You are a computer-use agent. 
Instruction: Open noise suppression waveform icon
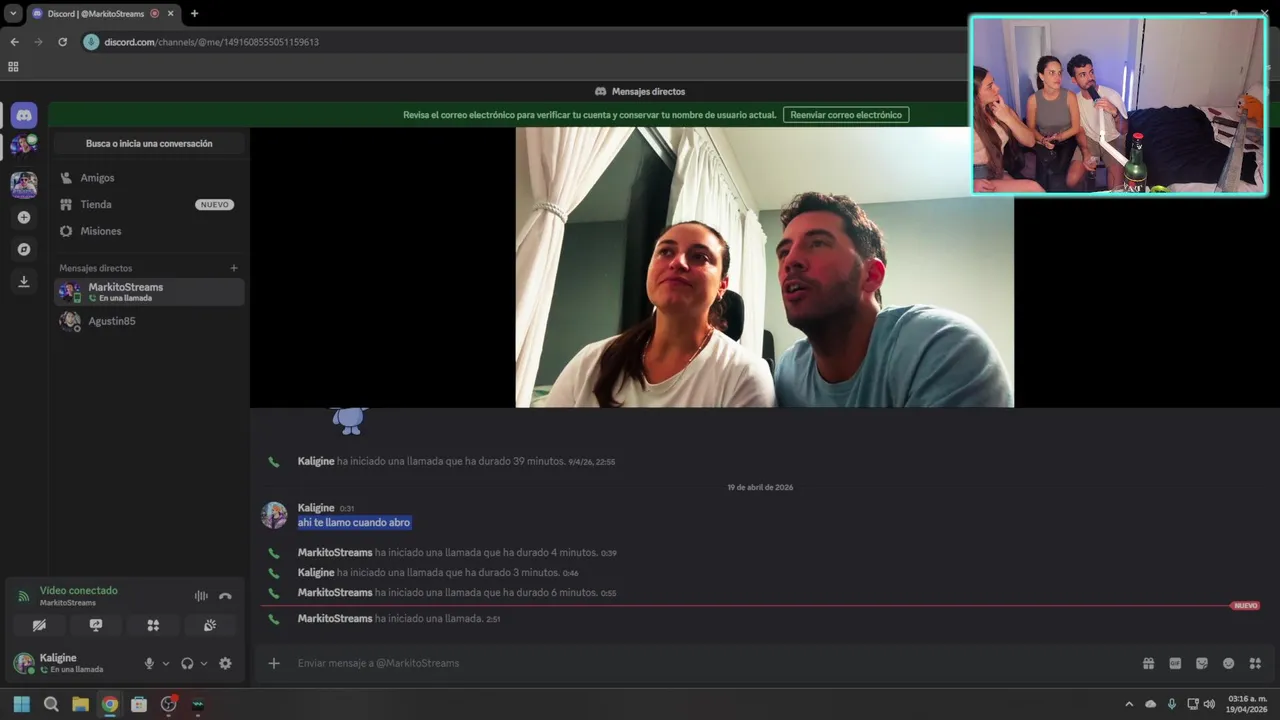201,596
